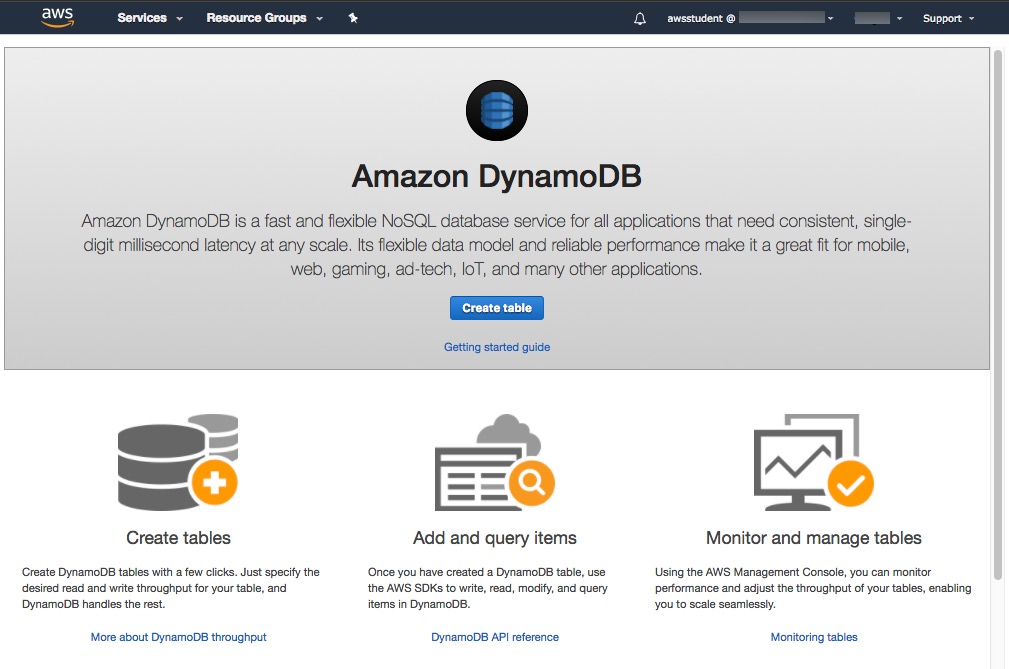Click the DynamoDB database logo icon
1009x669 pixels.
pyautogui.click(x=496, y=111)
